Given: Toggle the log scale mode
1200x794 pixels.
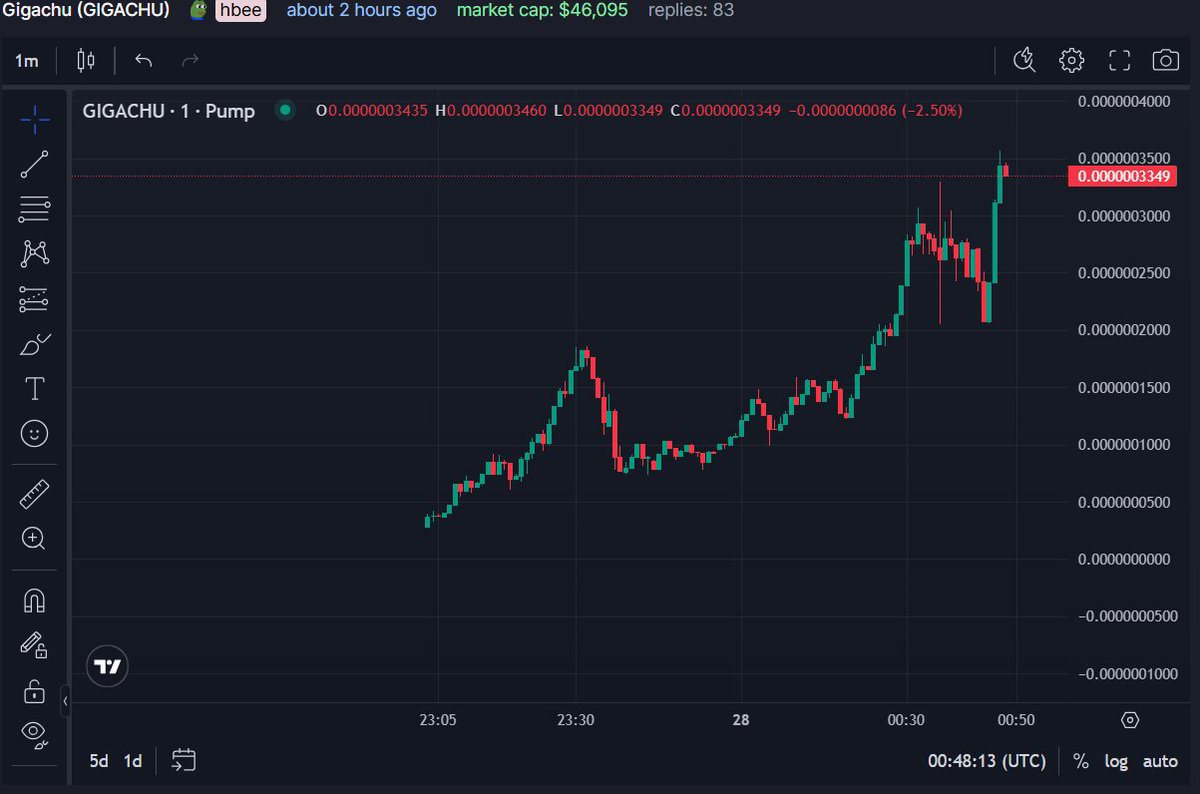Looking at the screenshot, I should 1116,761.
